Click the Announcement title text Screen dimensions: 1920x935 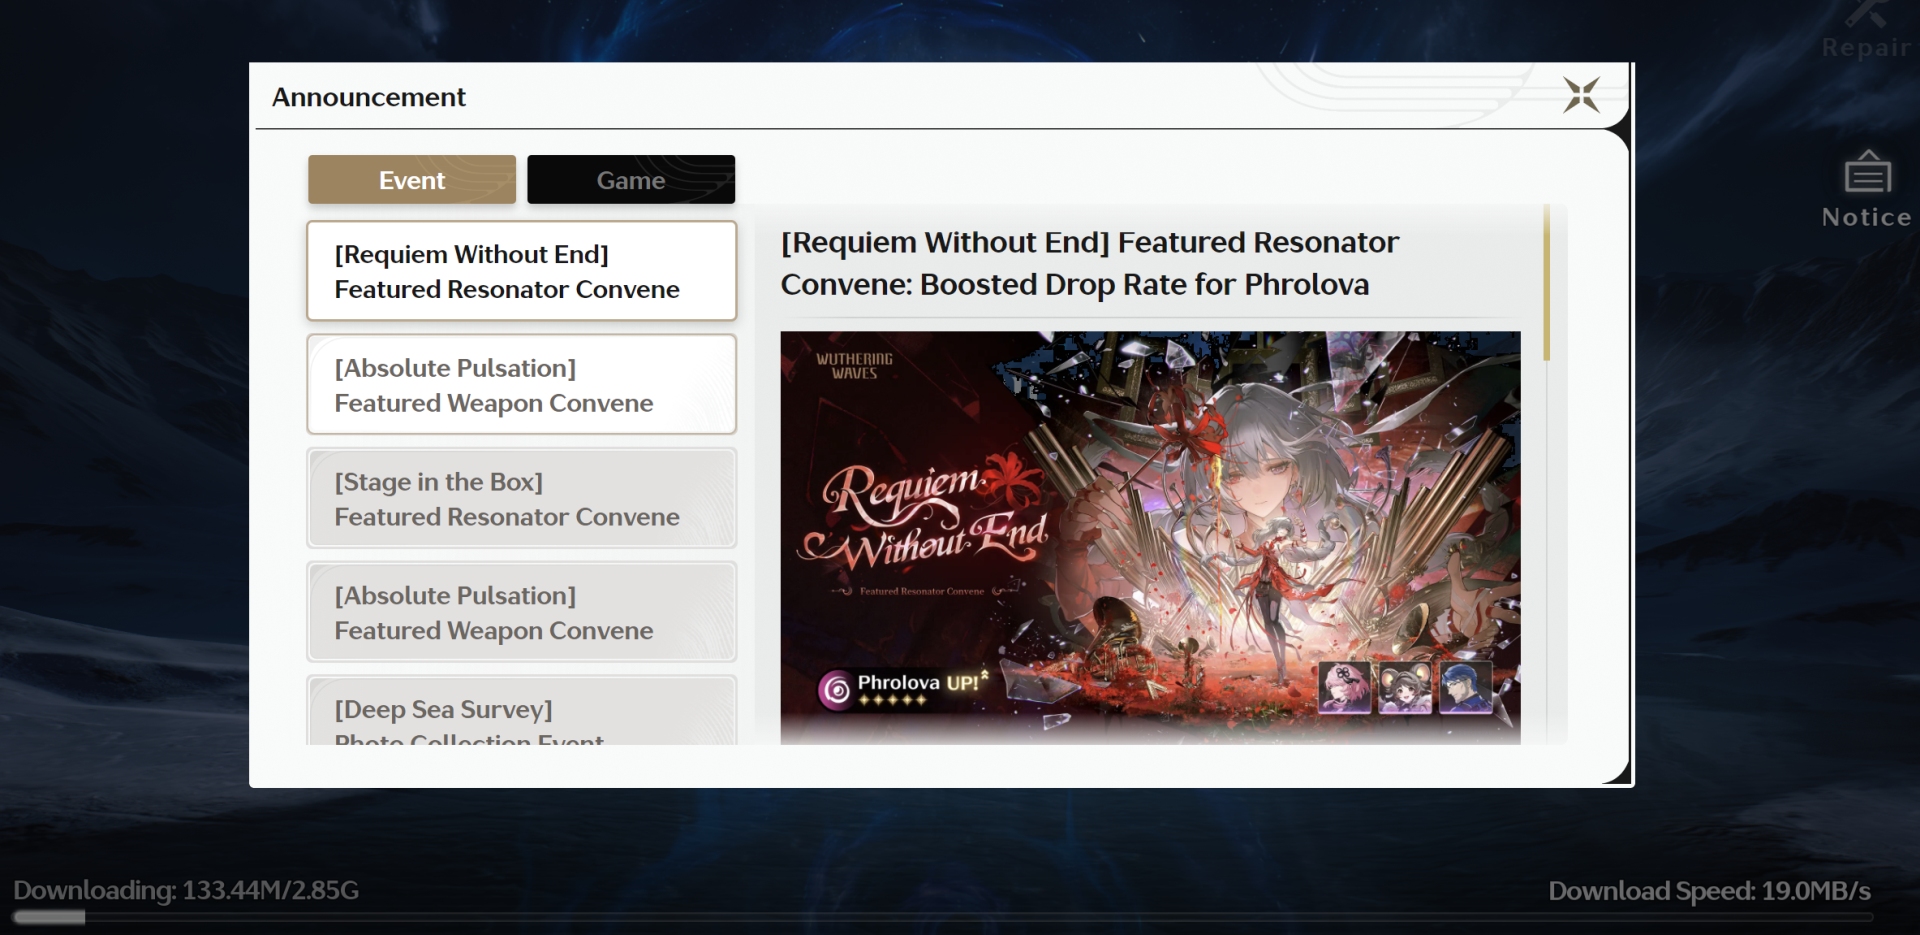click(369, 97)
